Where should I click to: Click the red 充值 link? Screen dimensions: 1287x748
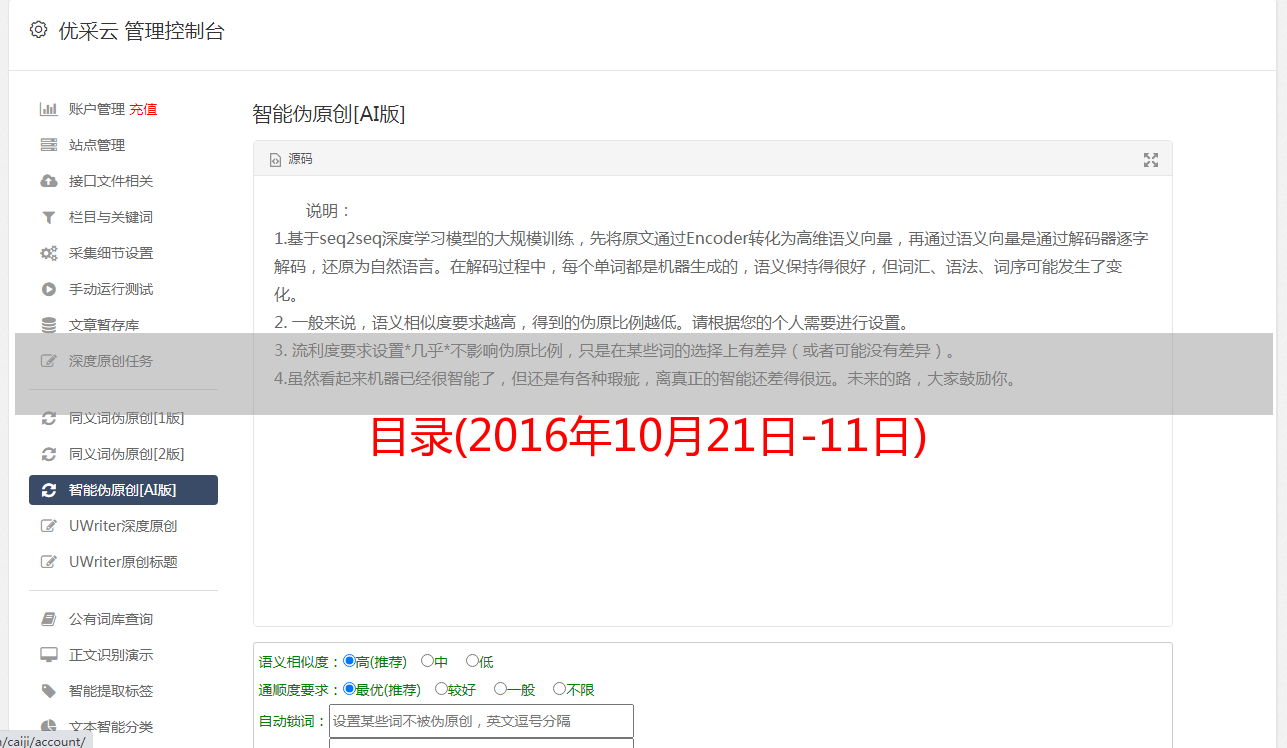(143, 109)
